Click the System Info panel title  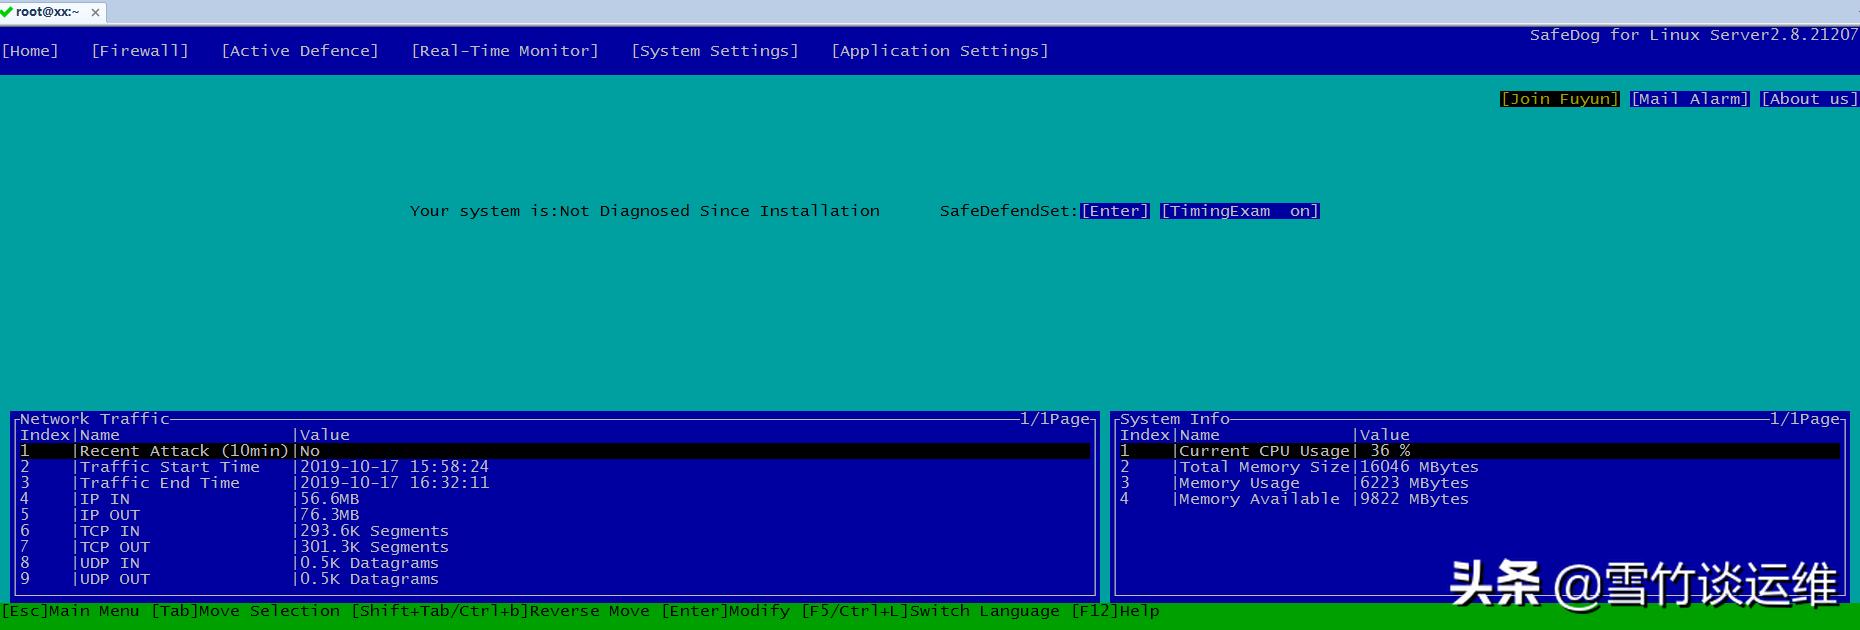pos(1174,419)
